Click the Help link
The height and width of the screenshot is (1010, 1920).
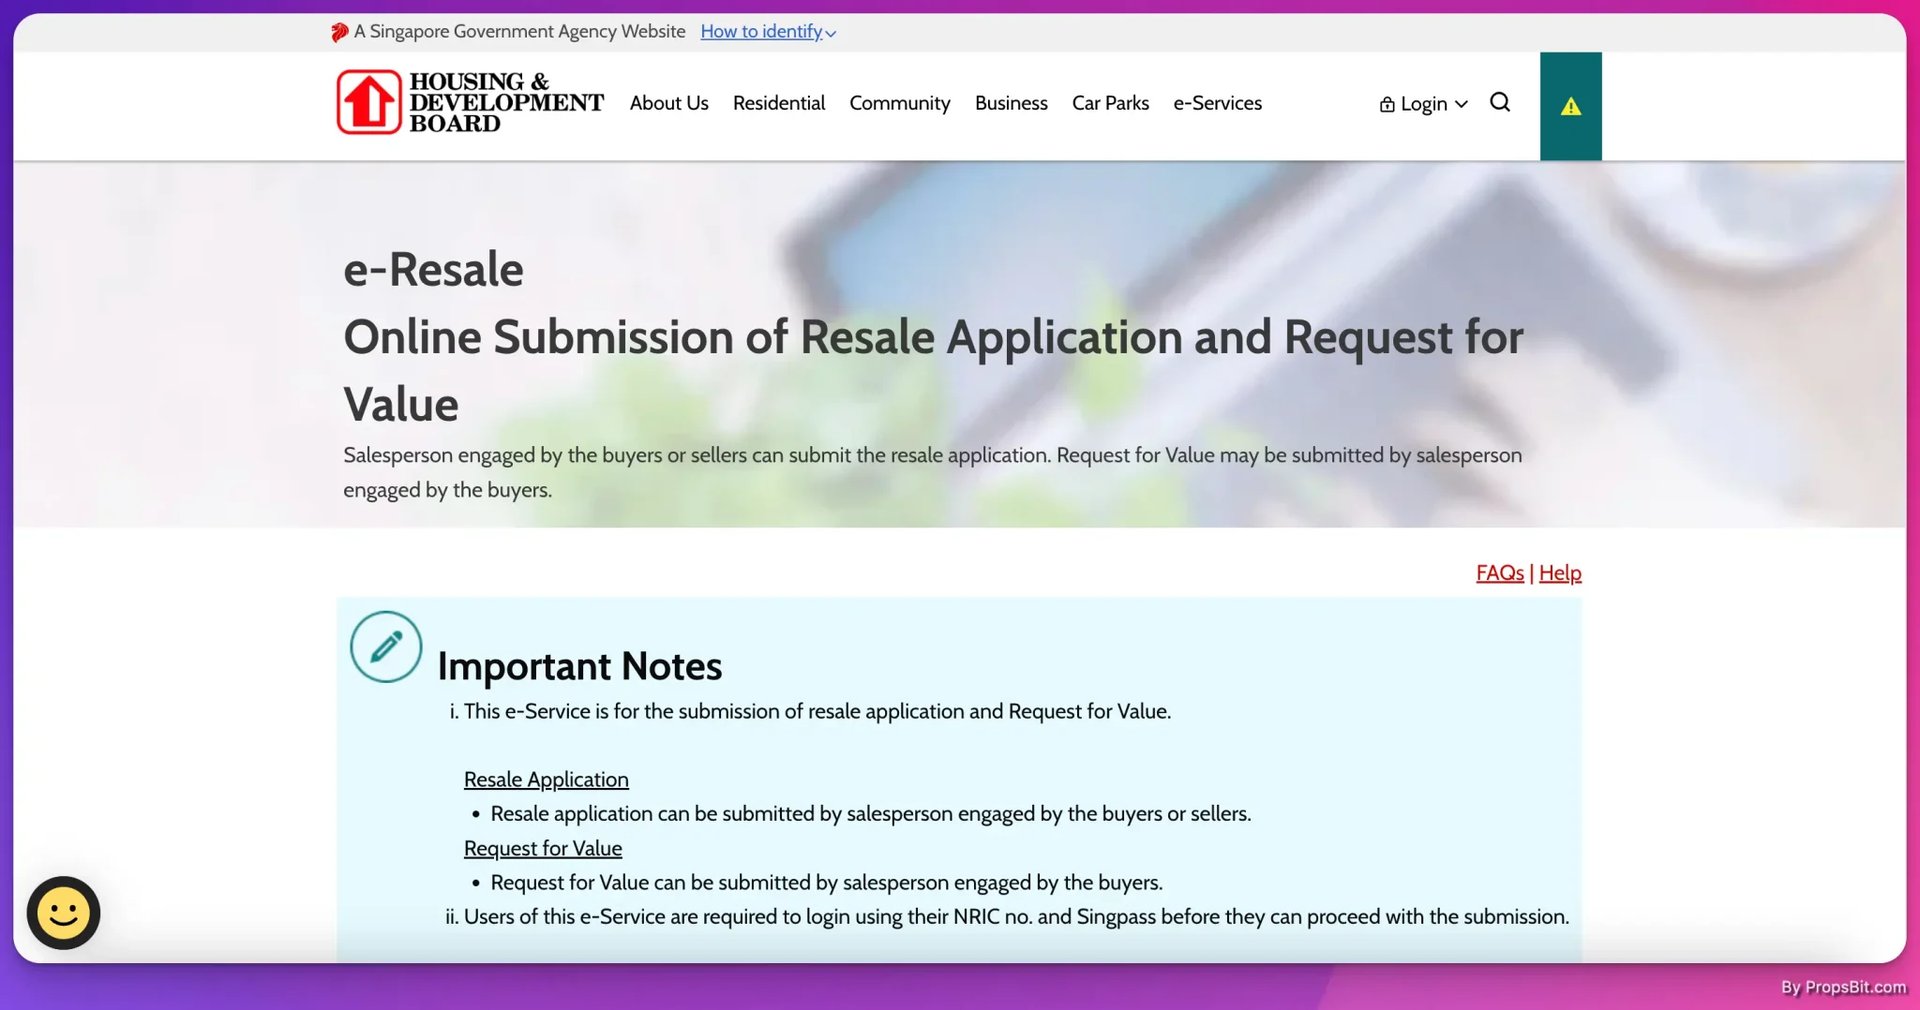(1560, 572)
